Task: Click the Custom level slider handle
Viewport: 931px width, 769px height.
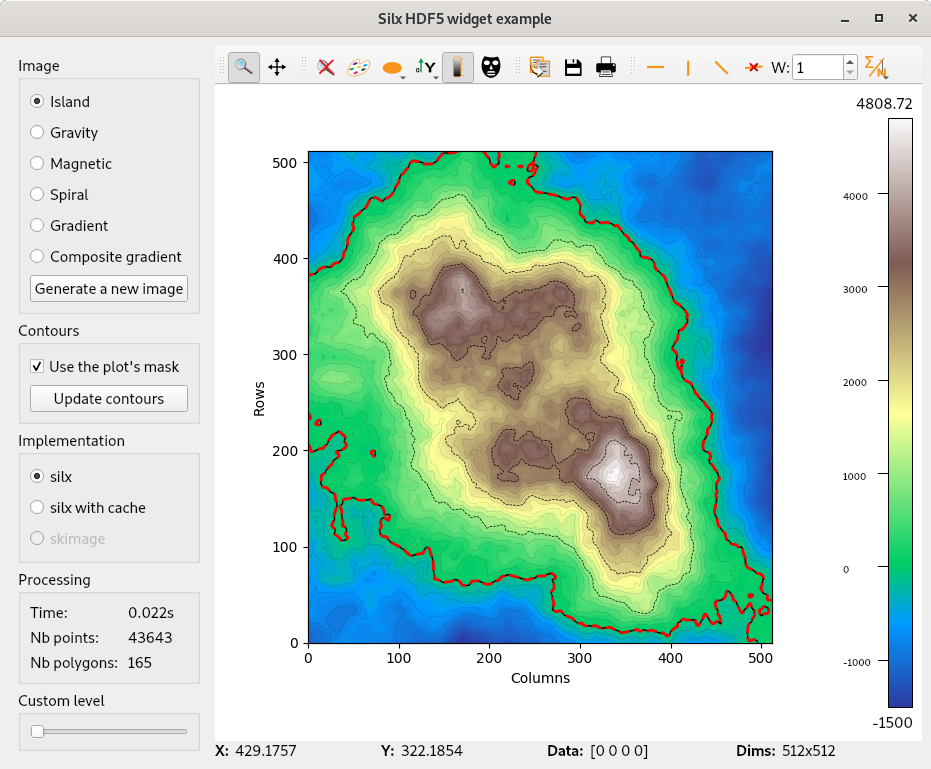Action: (37, 732)
